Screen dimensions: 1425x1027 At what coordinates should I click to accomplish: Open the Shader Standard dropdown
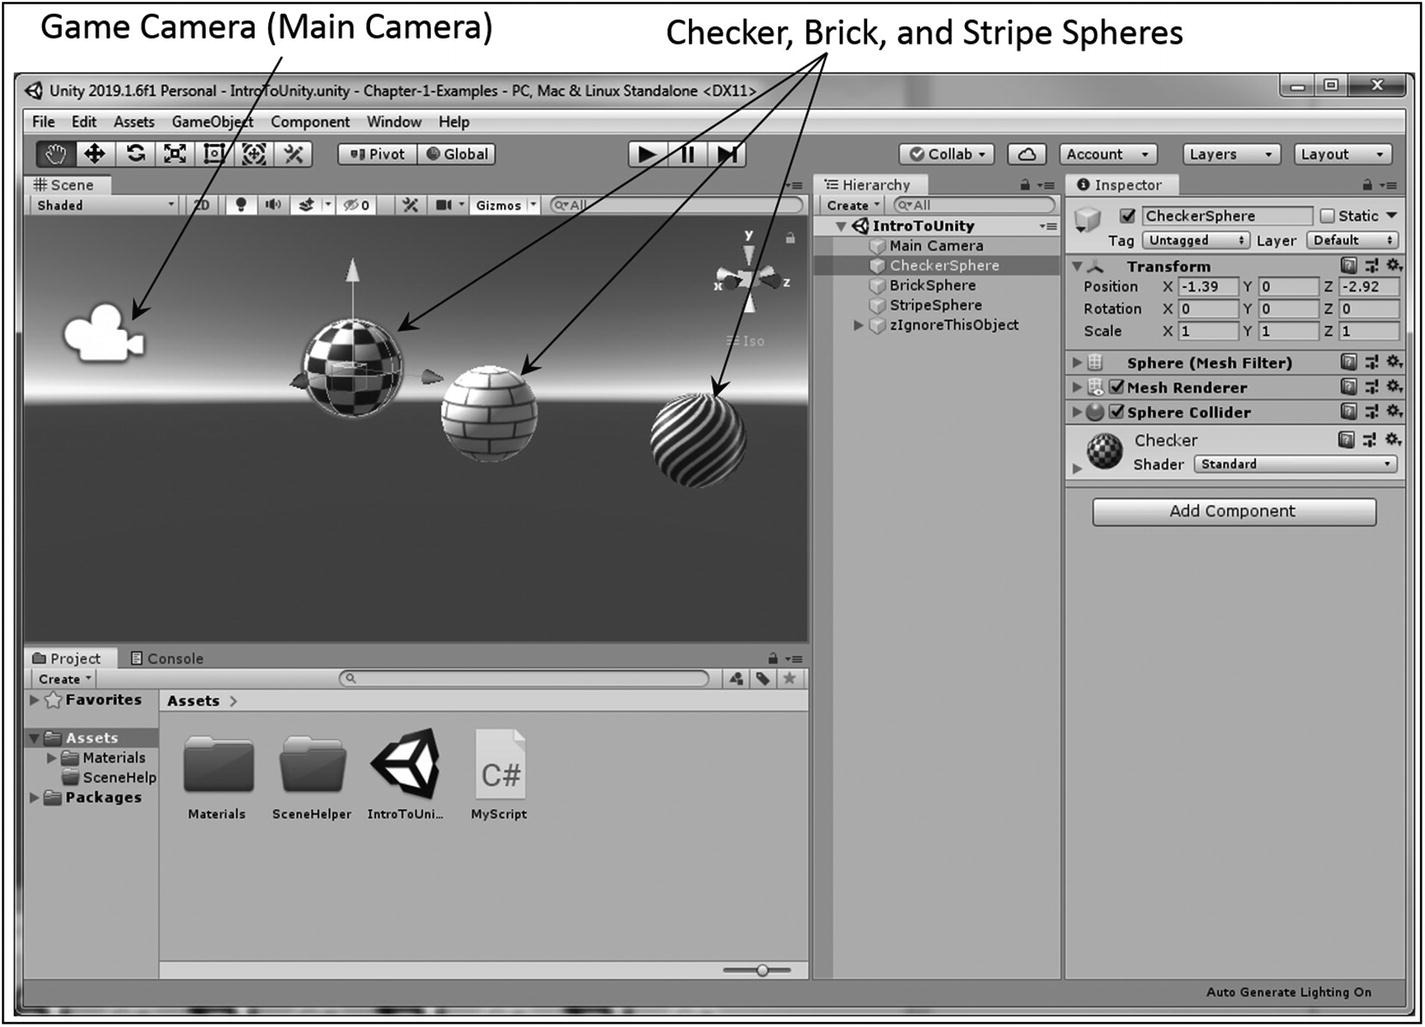pyautogui.click(x=1296, y=464)
